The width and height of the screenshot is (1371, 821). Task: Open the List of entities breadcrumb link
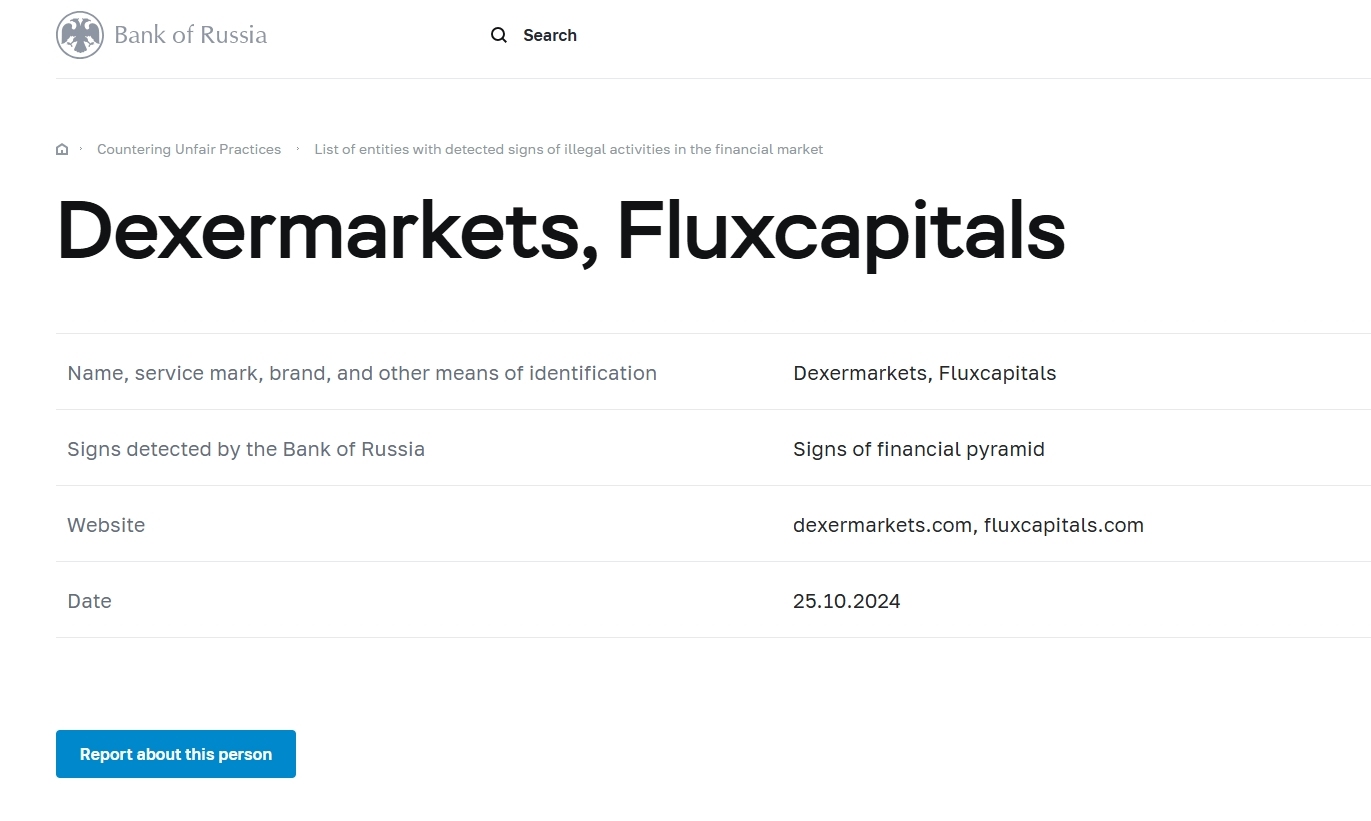[x=568, y=149]
